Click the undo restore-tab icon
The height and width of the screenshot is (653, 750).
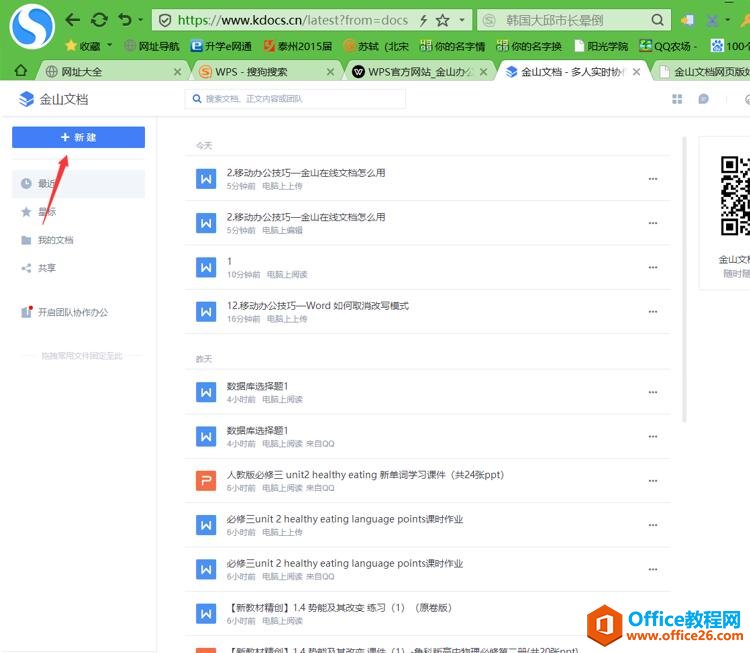(x=125, y=20)
